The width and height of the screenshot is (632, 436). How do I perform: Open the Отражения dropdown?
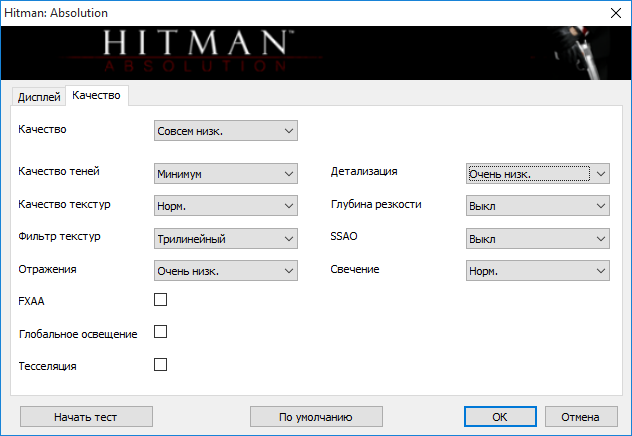click(x=226, y=271)
